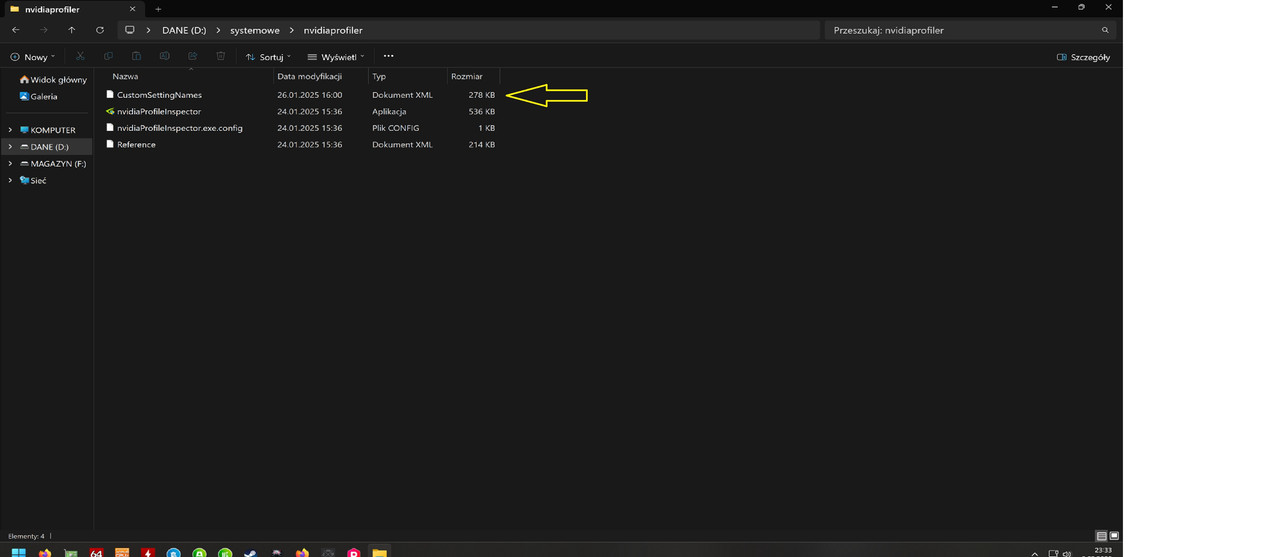Click the red 64 taskbar icon

click(x=96, y=552)
